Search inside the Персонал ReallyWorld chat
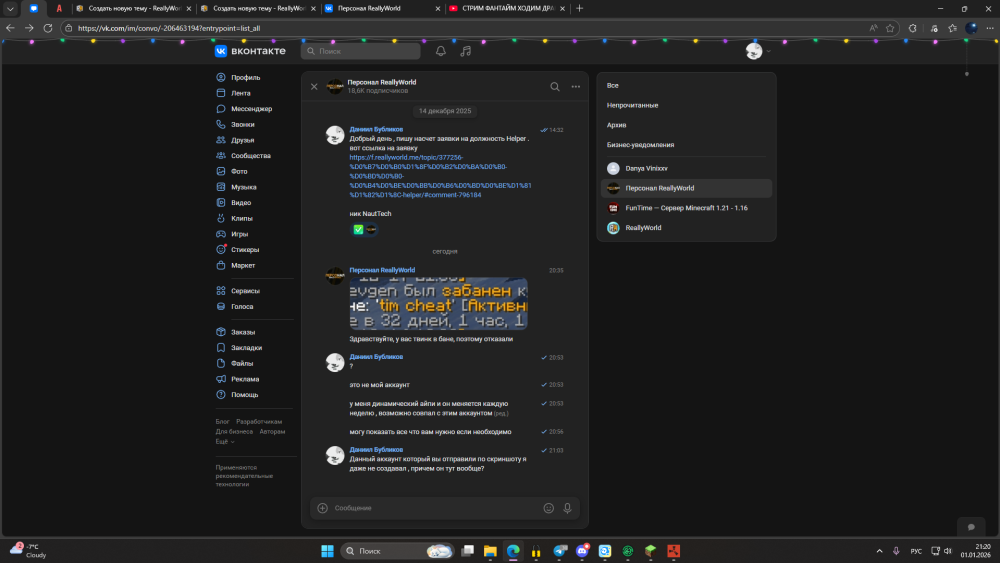This screenshot has height=563, width=1000. [x=555, y=87]
